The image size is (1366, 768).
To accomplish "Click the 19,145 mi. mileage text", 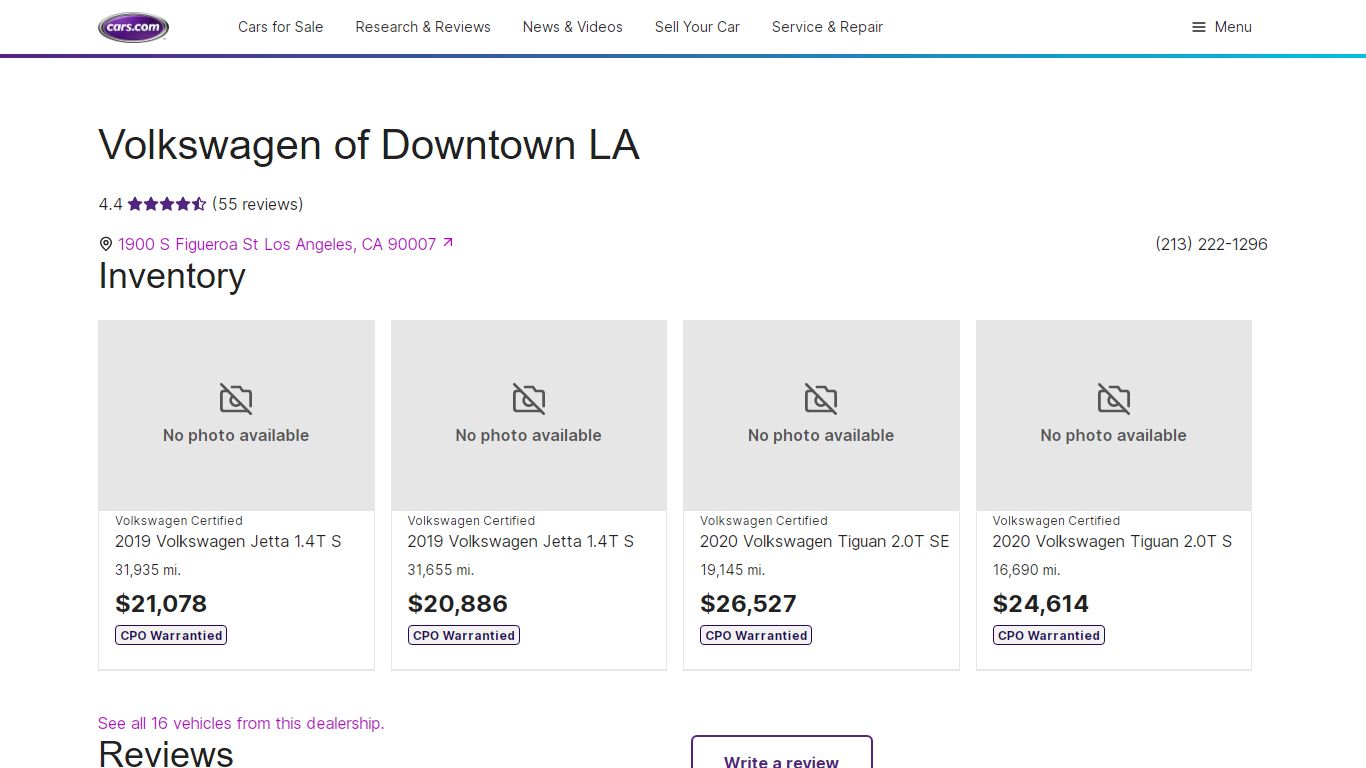I will click(x=732, y=570).
